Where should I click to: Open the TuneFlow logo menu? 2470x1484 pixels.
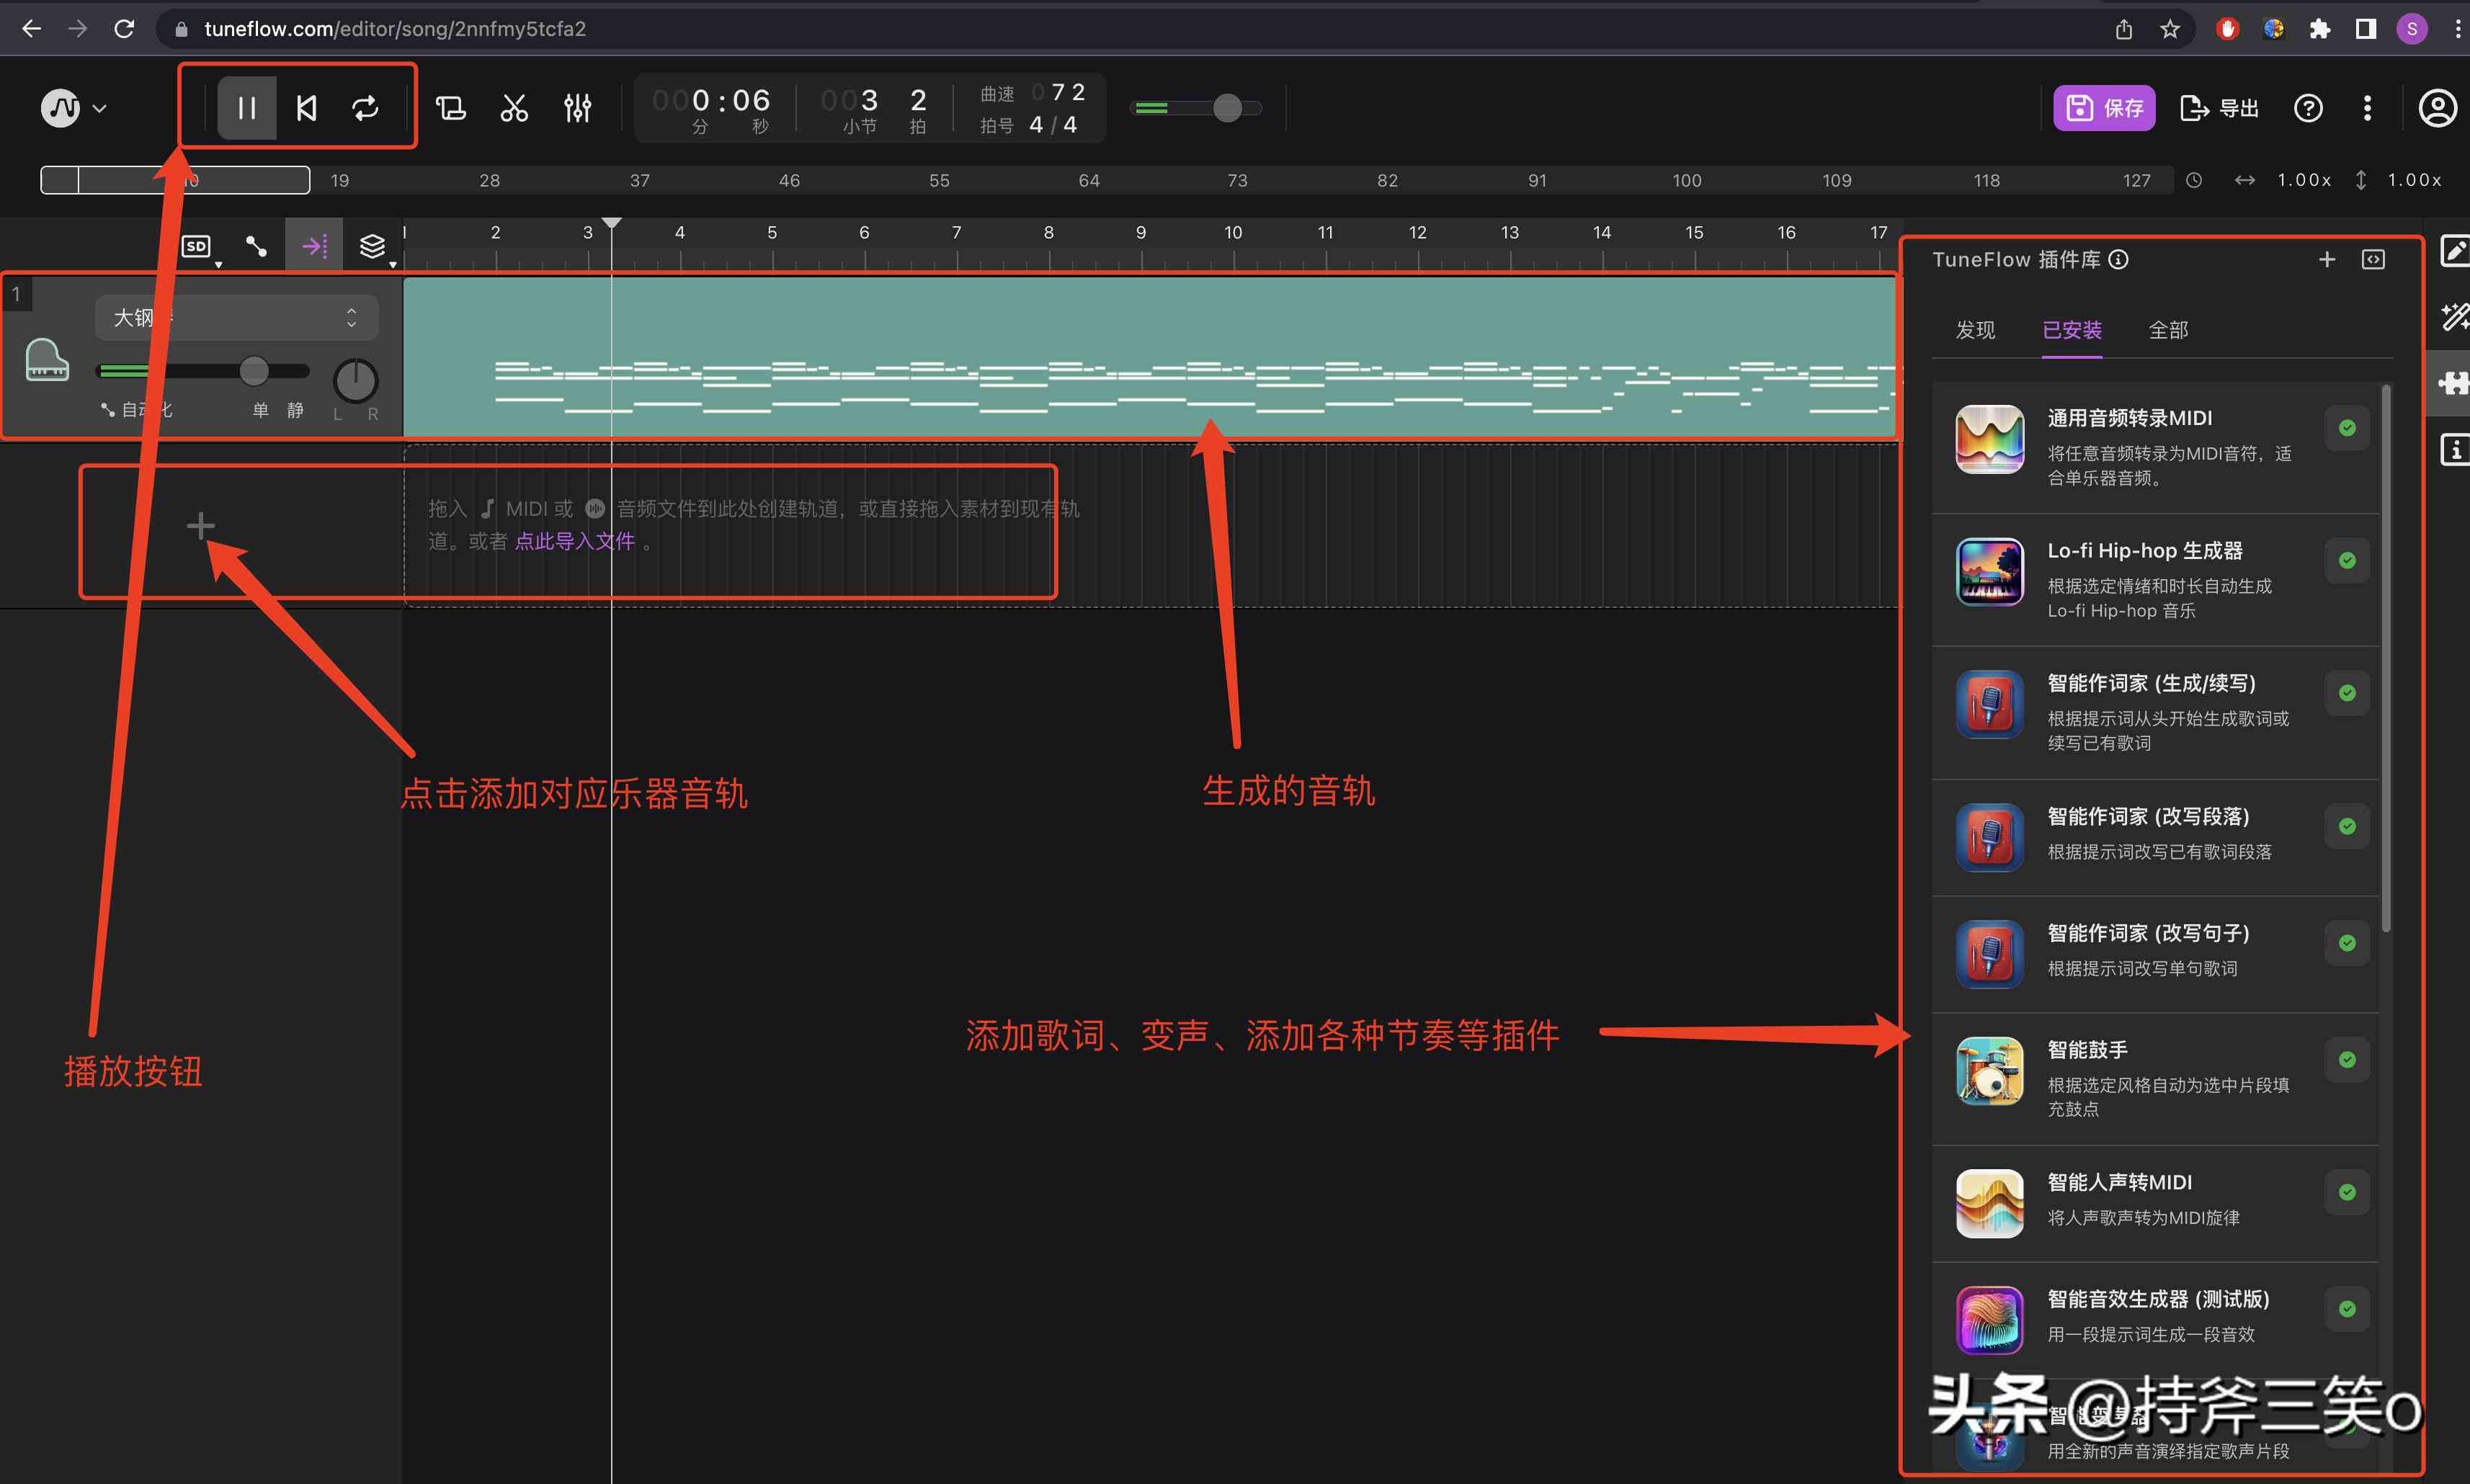click(73, 107)
